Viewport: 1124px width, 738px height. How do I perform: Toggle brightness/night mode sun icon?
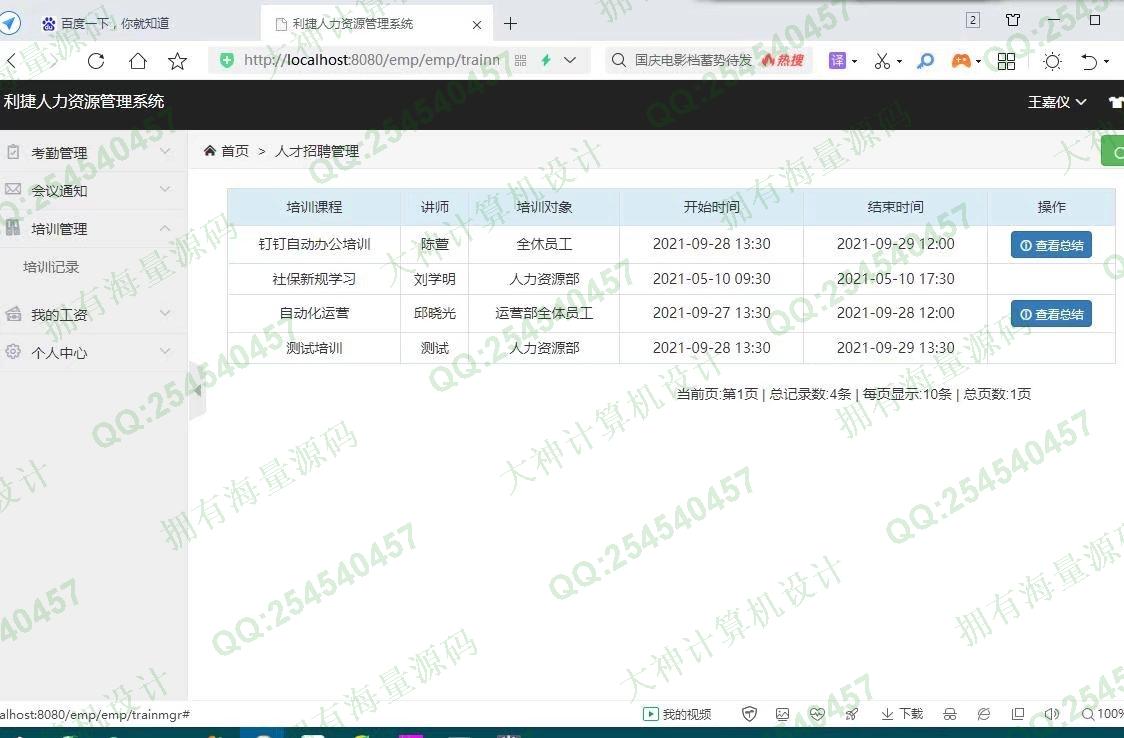[x=1052, y=61]
